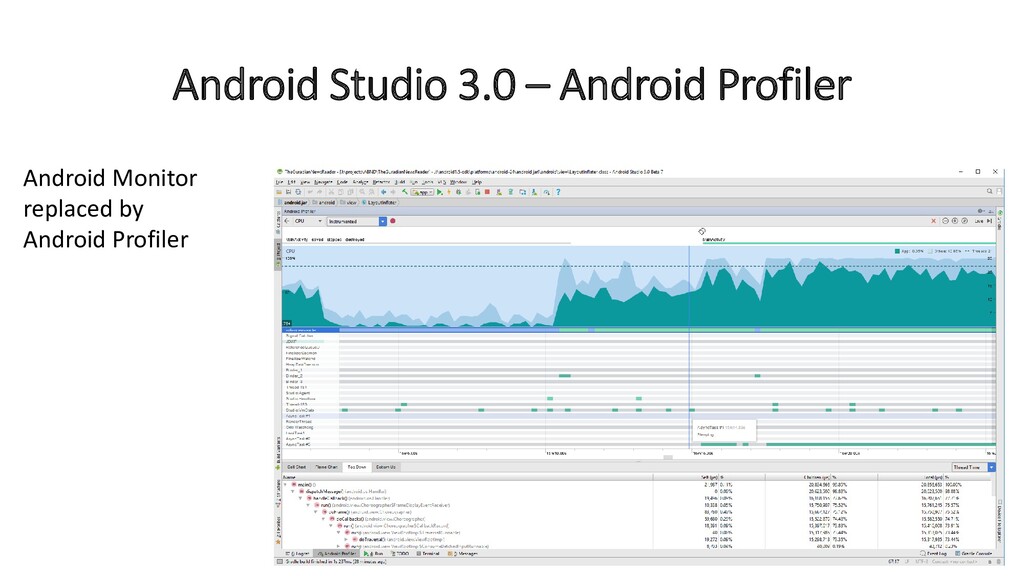
Task: Open the Logcat tool window button
Action: point(298,554)
